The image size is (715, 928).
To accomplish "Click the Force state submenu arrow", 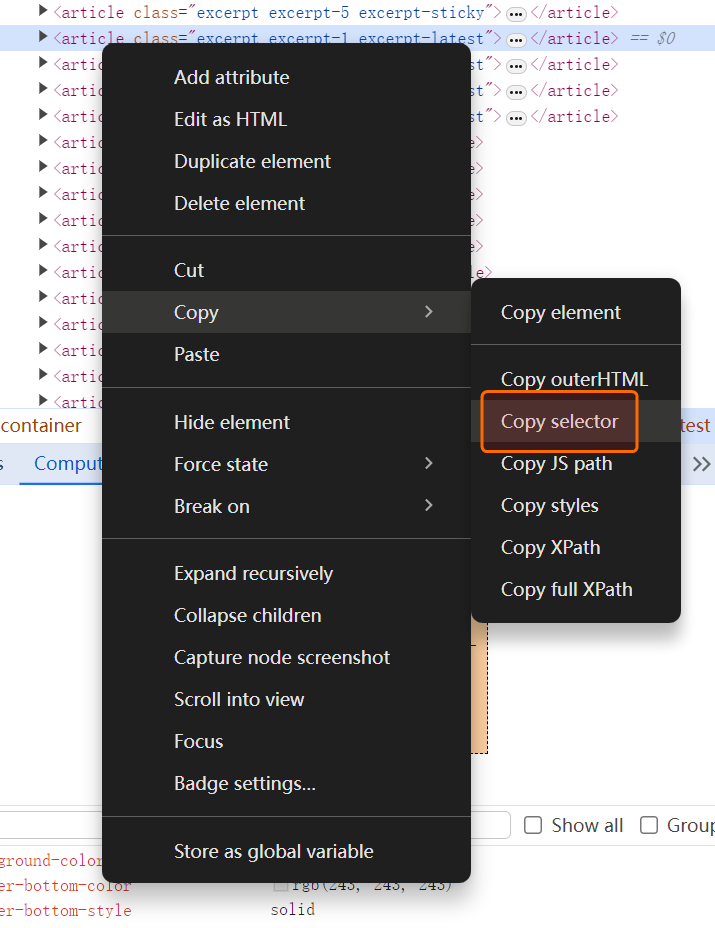I will (429, 464).
